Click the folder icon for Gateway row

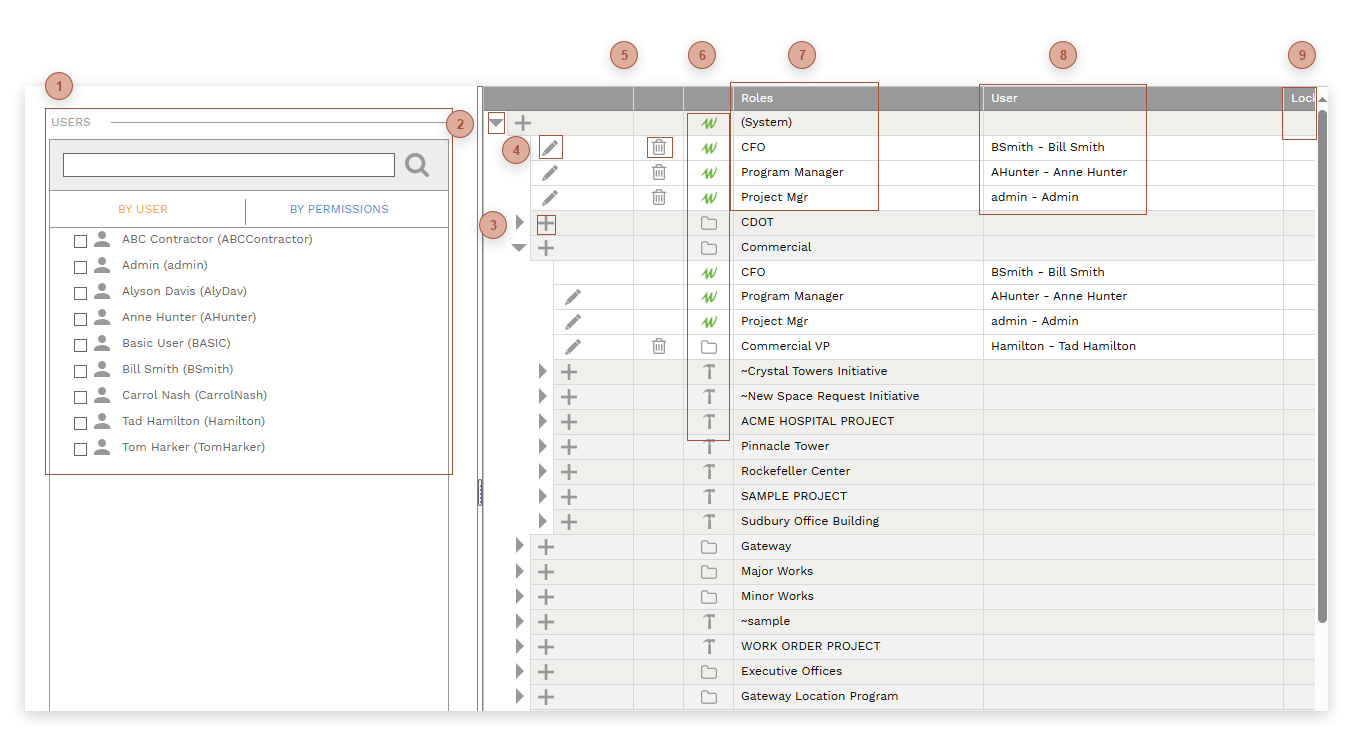point(709,547)
